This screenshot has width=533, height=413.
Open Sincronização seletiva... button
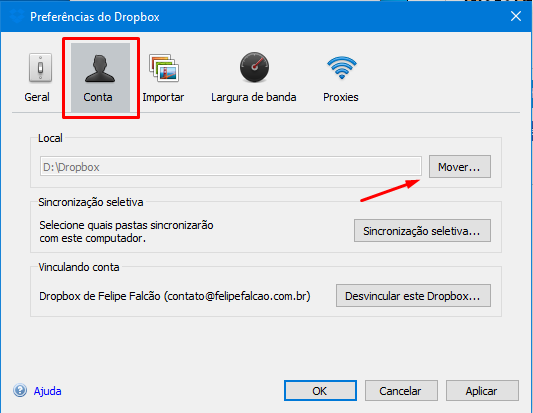422,230
